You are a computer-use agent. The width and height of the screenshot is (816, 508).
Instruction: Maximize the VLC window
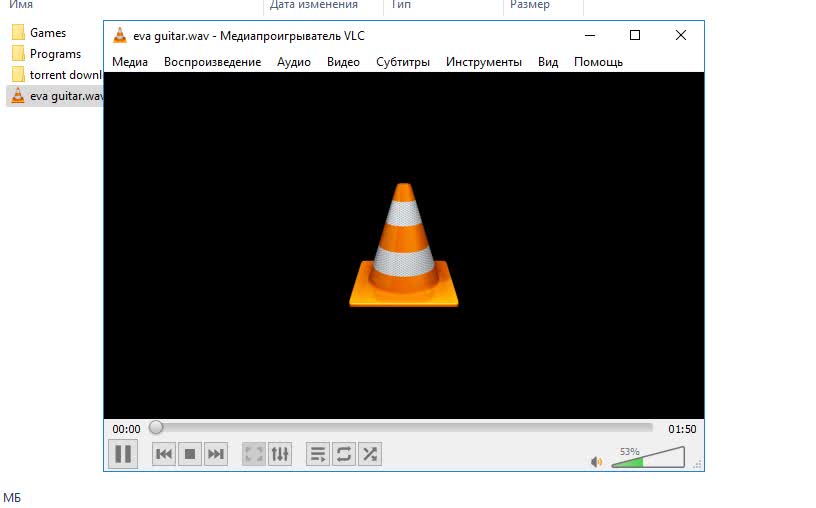pyautogui.click(x=635, y=35)
